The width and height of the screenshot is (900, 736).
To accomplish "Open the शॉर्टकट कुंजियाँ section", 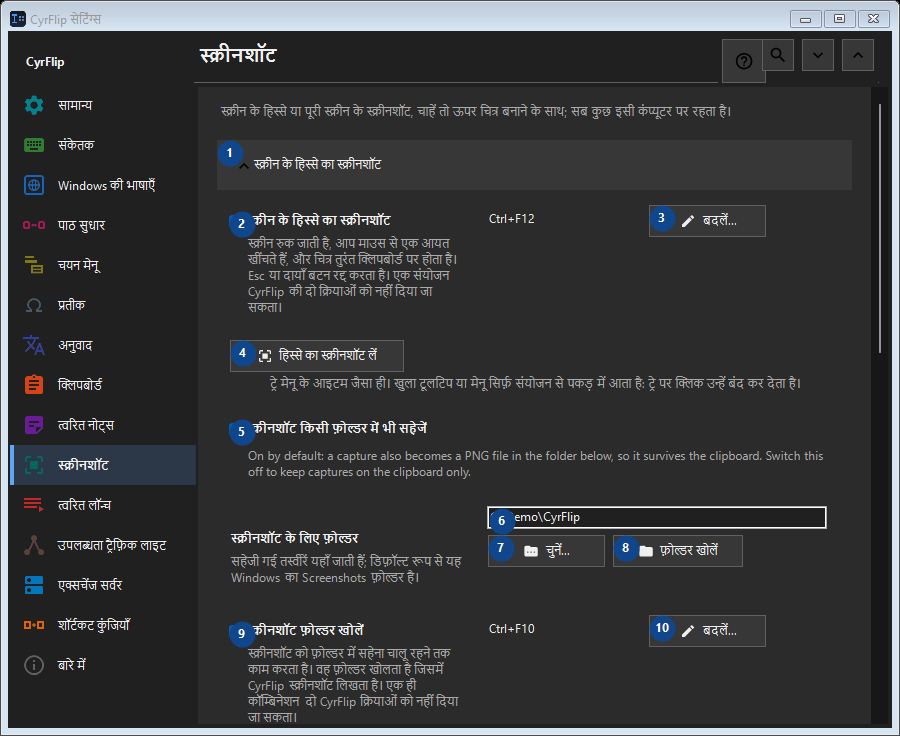I will tap(103, 625).
